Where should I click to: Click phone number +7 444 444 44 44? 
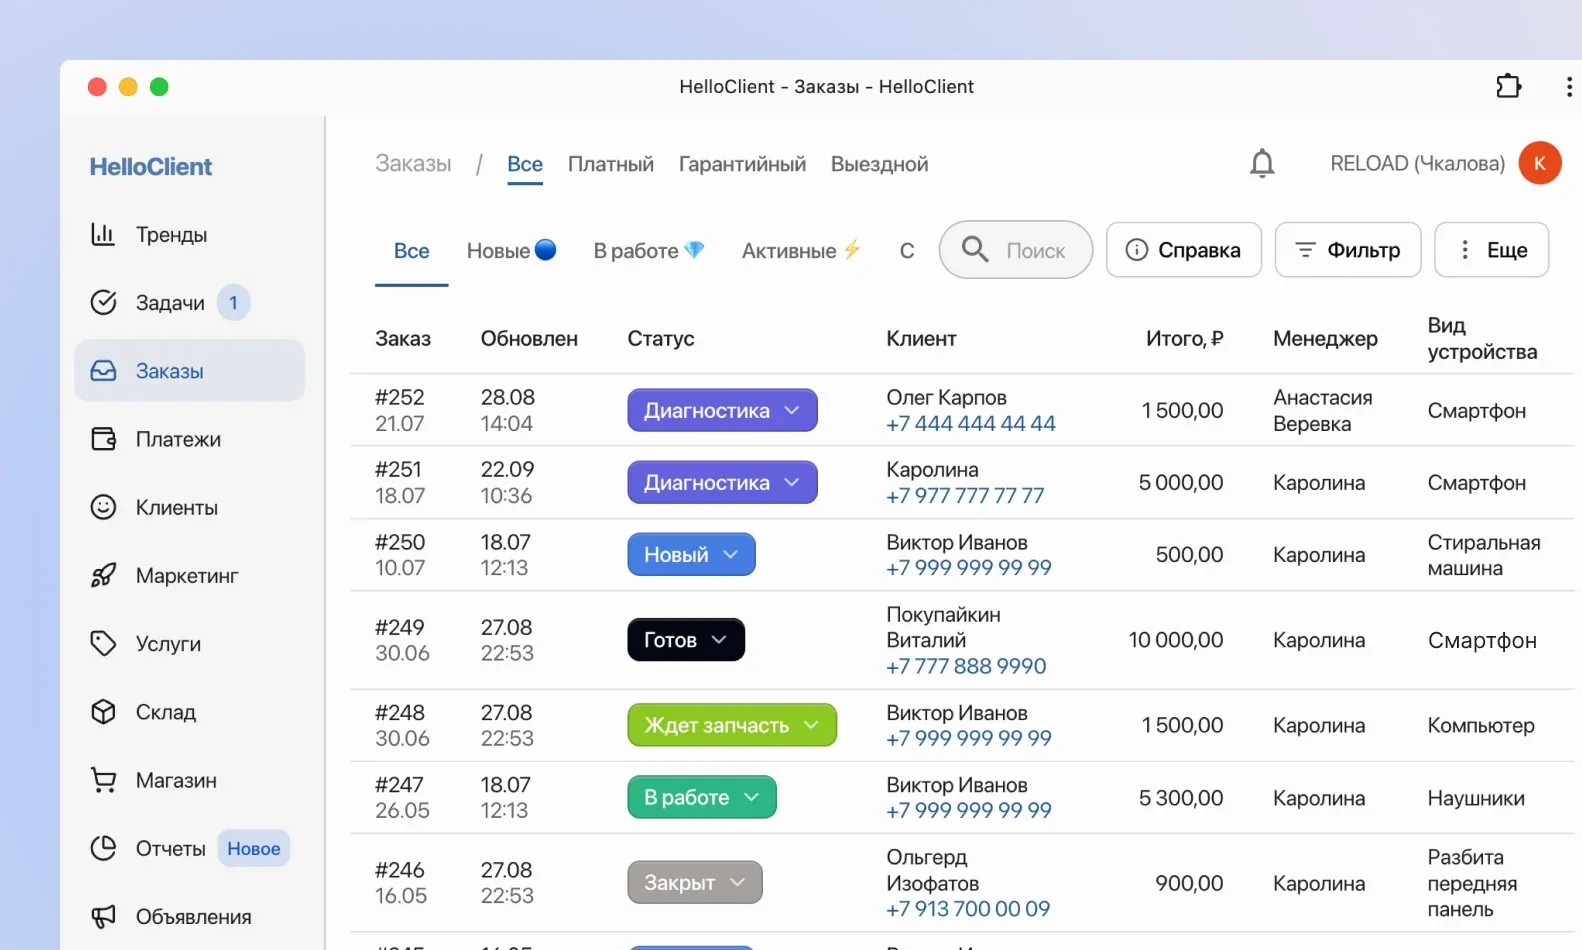971,423
